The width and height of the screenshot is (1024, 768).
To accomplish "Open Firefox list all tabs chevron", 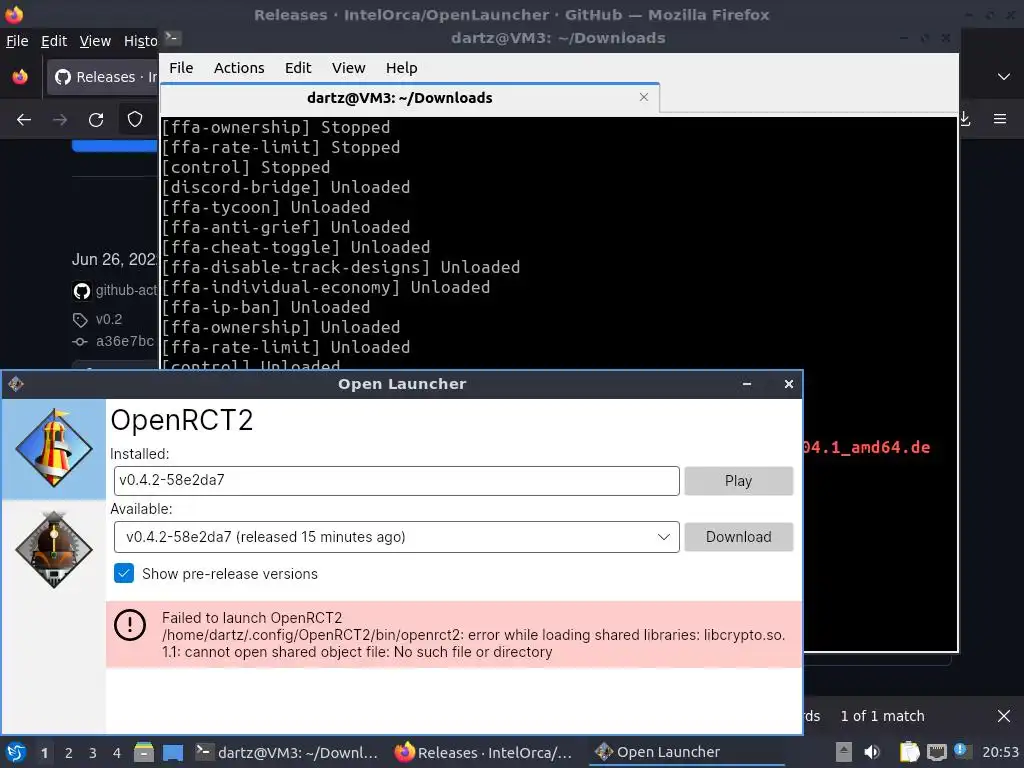I will (x=1004, y=77).
